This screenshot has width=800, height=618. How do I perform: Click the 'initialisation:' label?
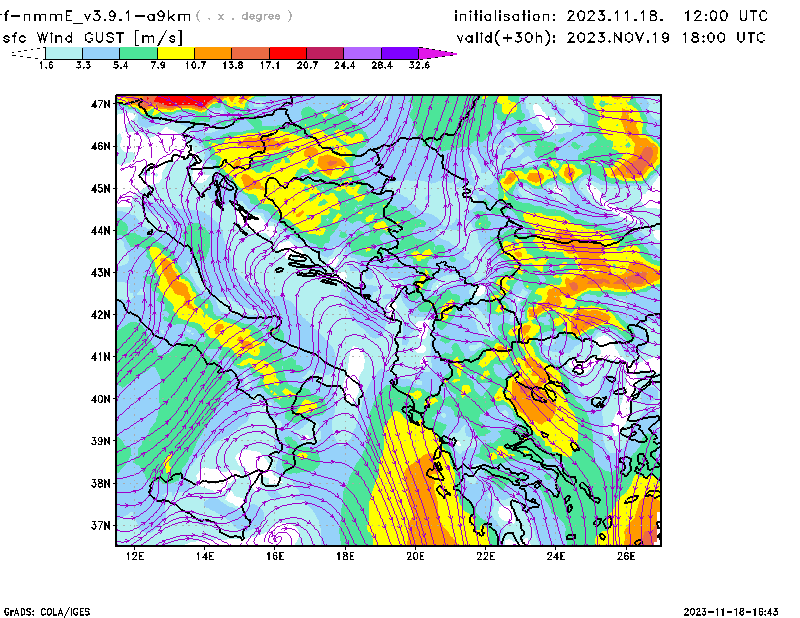505,16
